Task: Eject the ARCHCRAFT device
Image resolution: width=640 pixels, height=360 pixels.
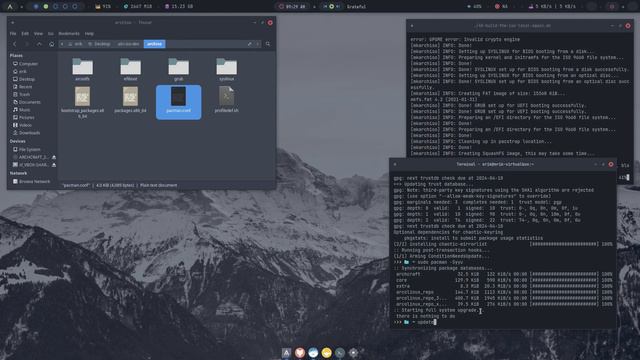Action: tap(53, 157)
